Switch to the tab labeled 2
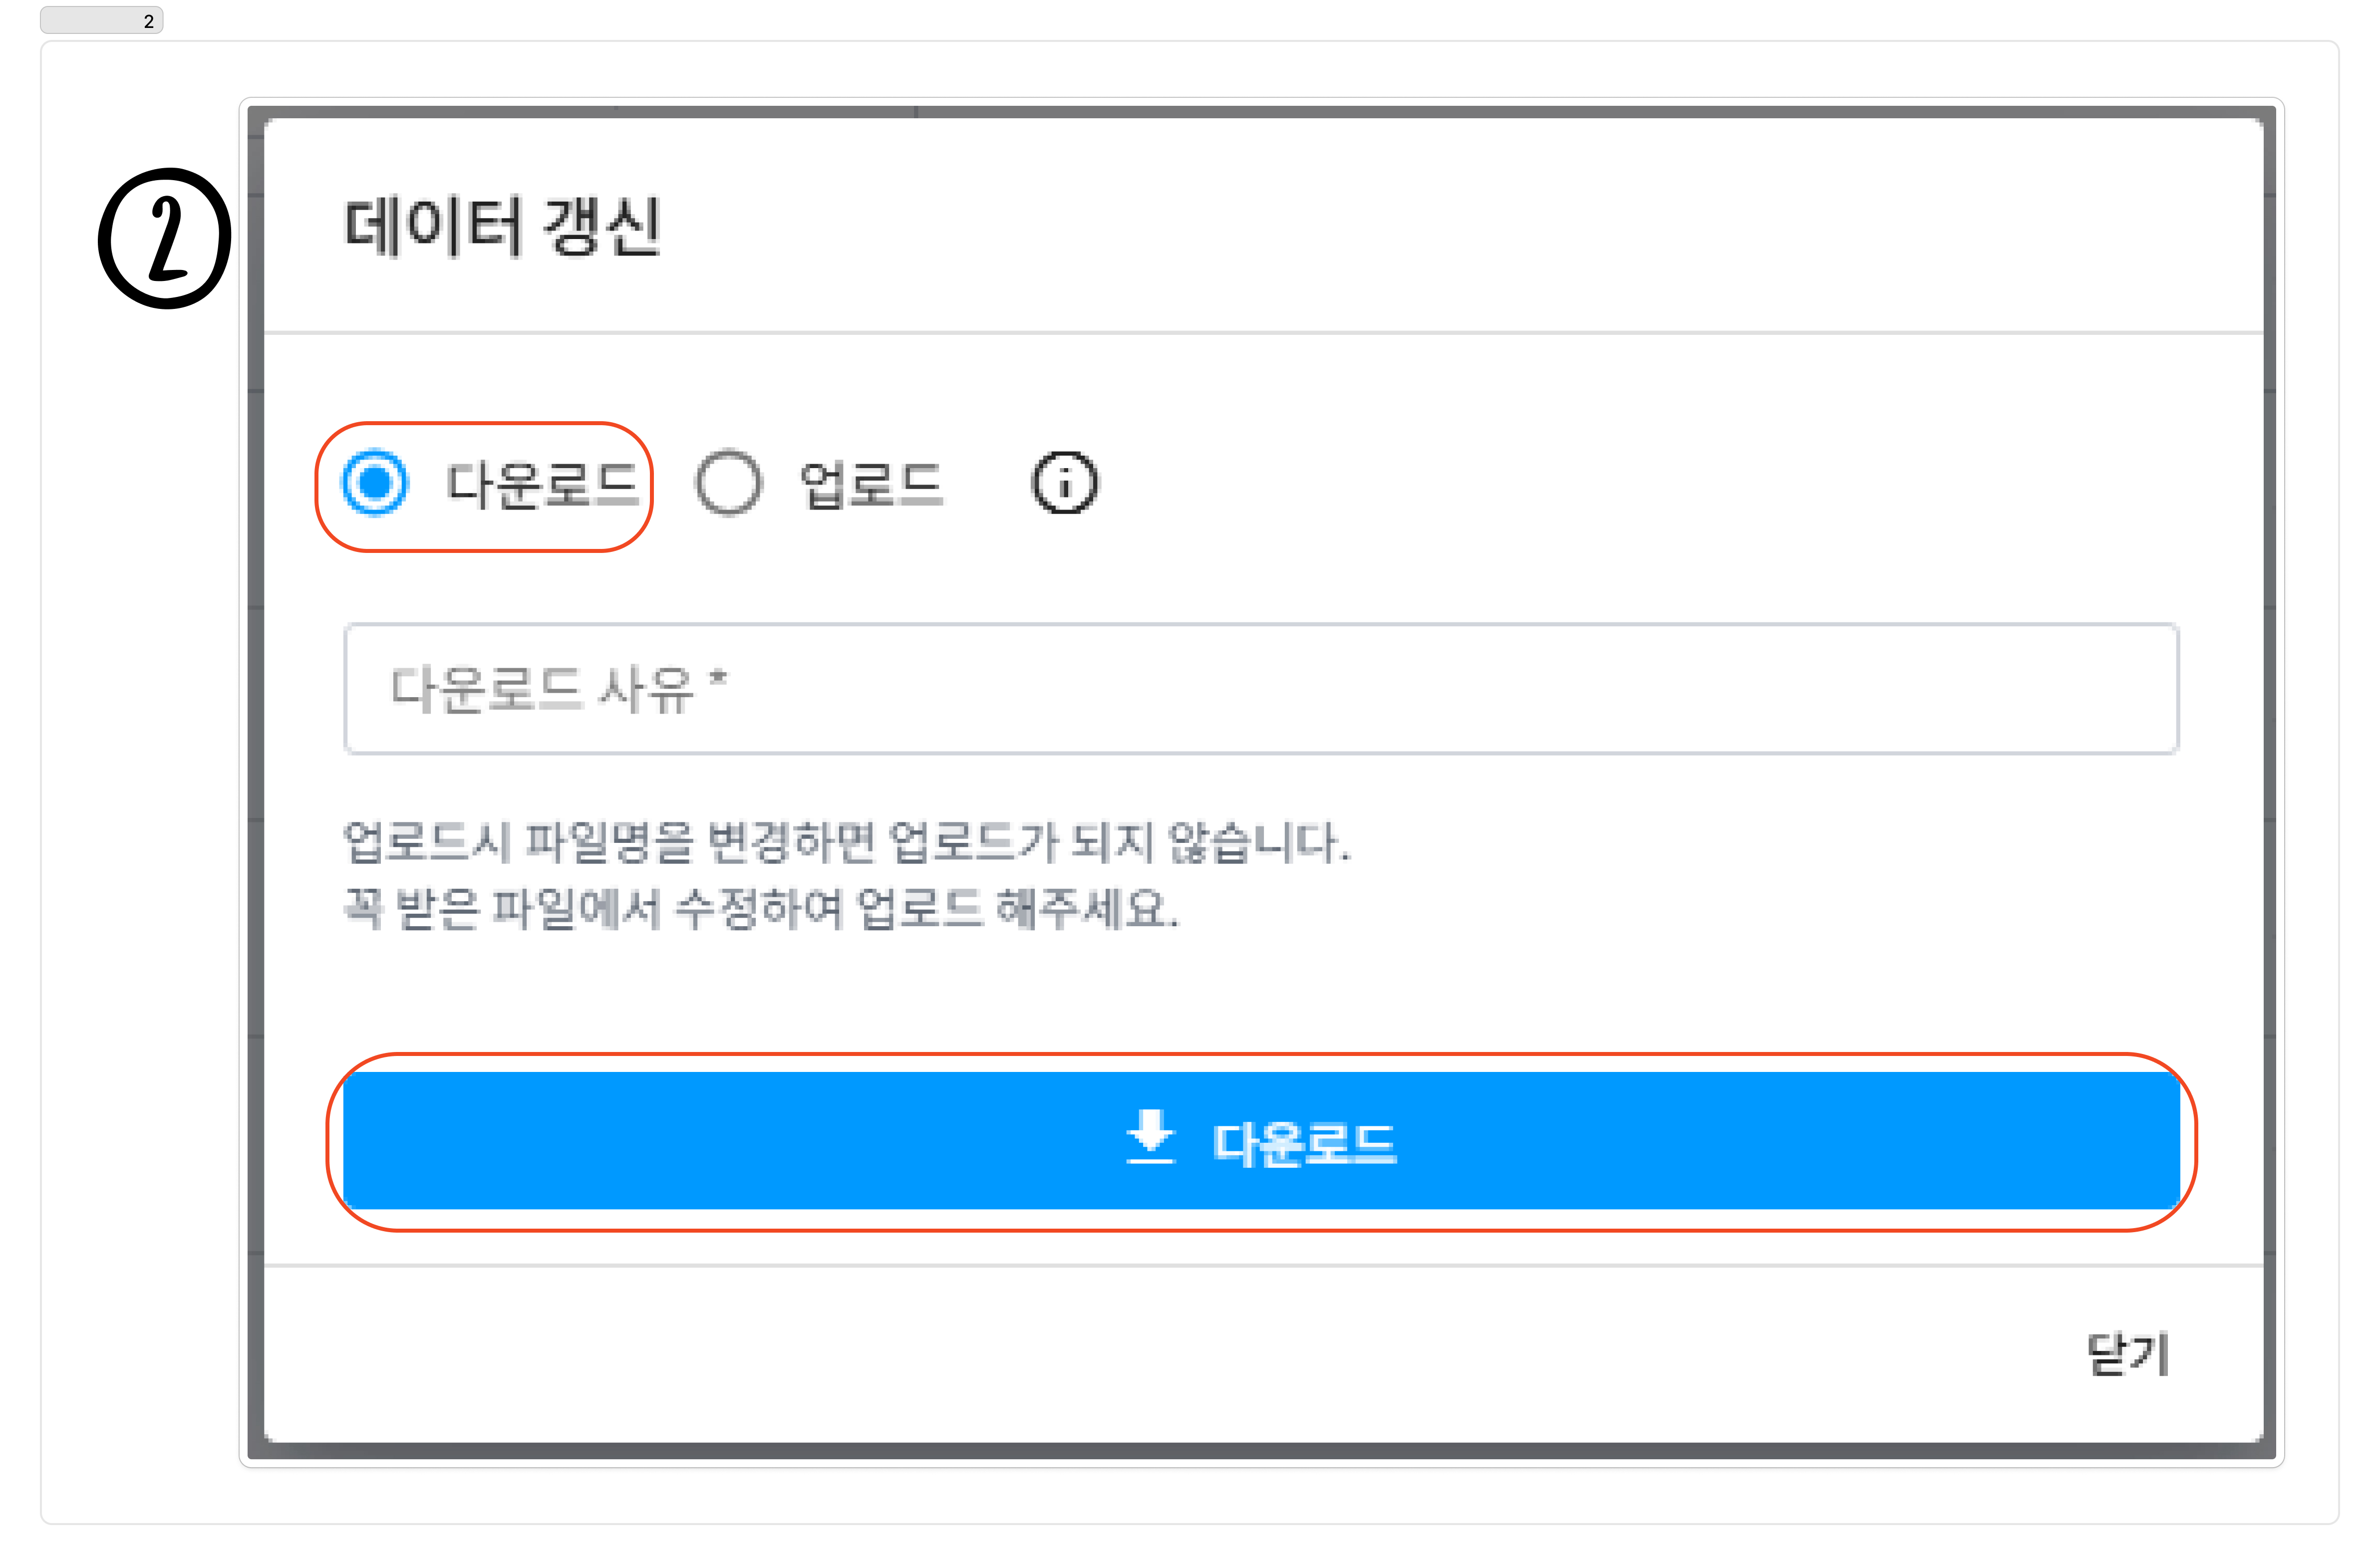The image size is (2380, 1565). (x=101, y=20)
